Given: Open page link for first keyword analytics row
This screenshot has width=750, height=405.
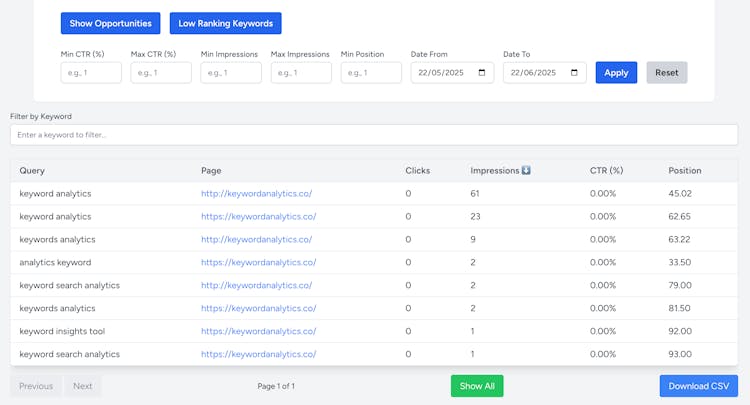Looking at the screenshot, I should (256, 193).
